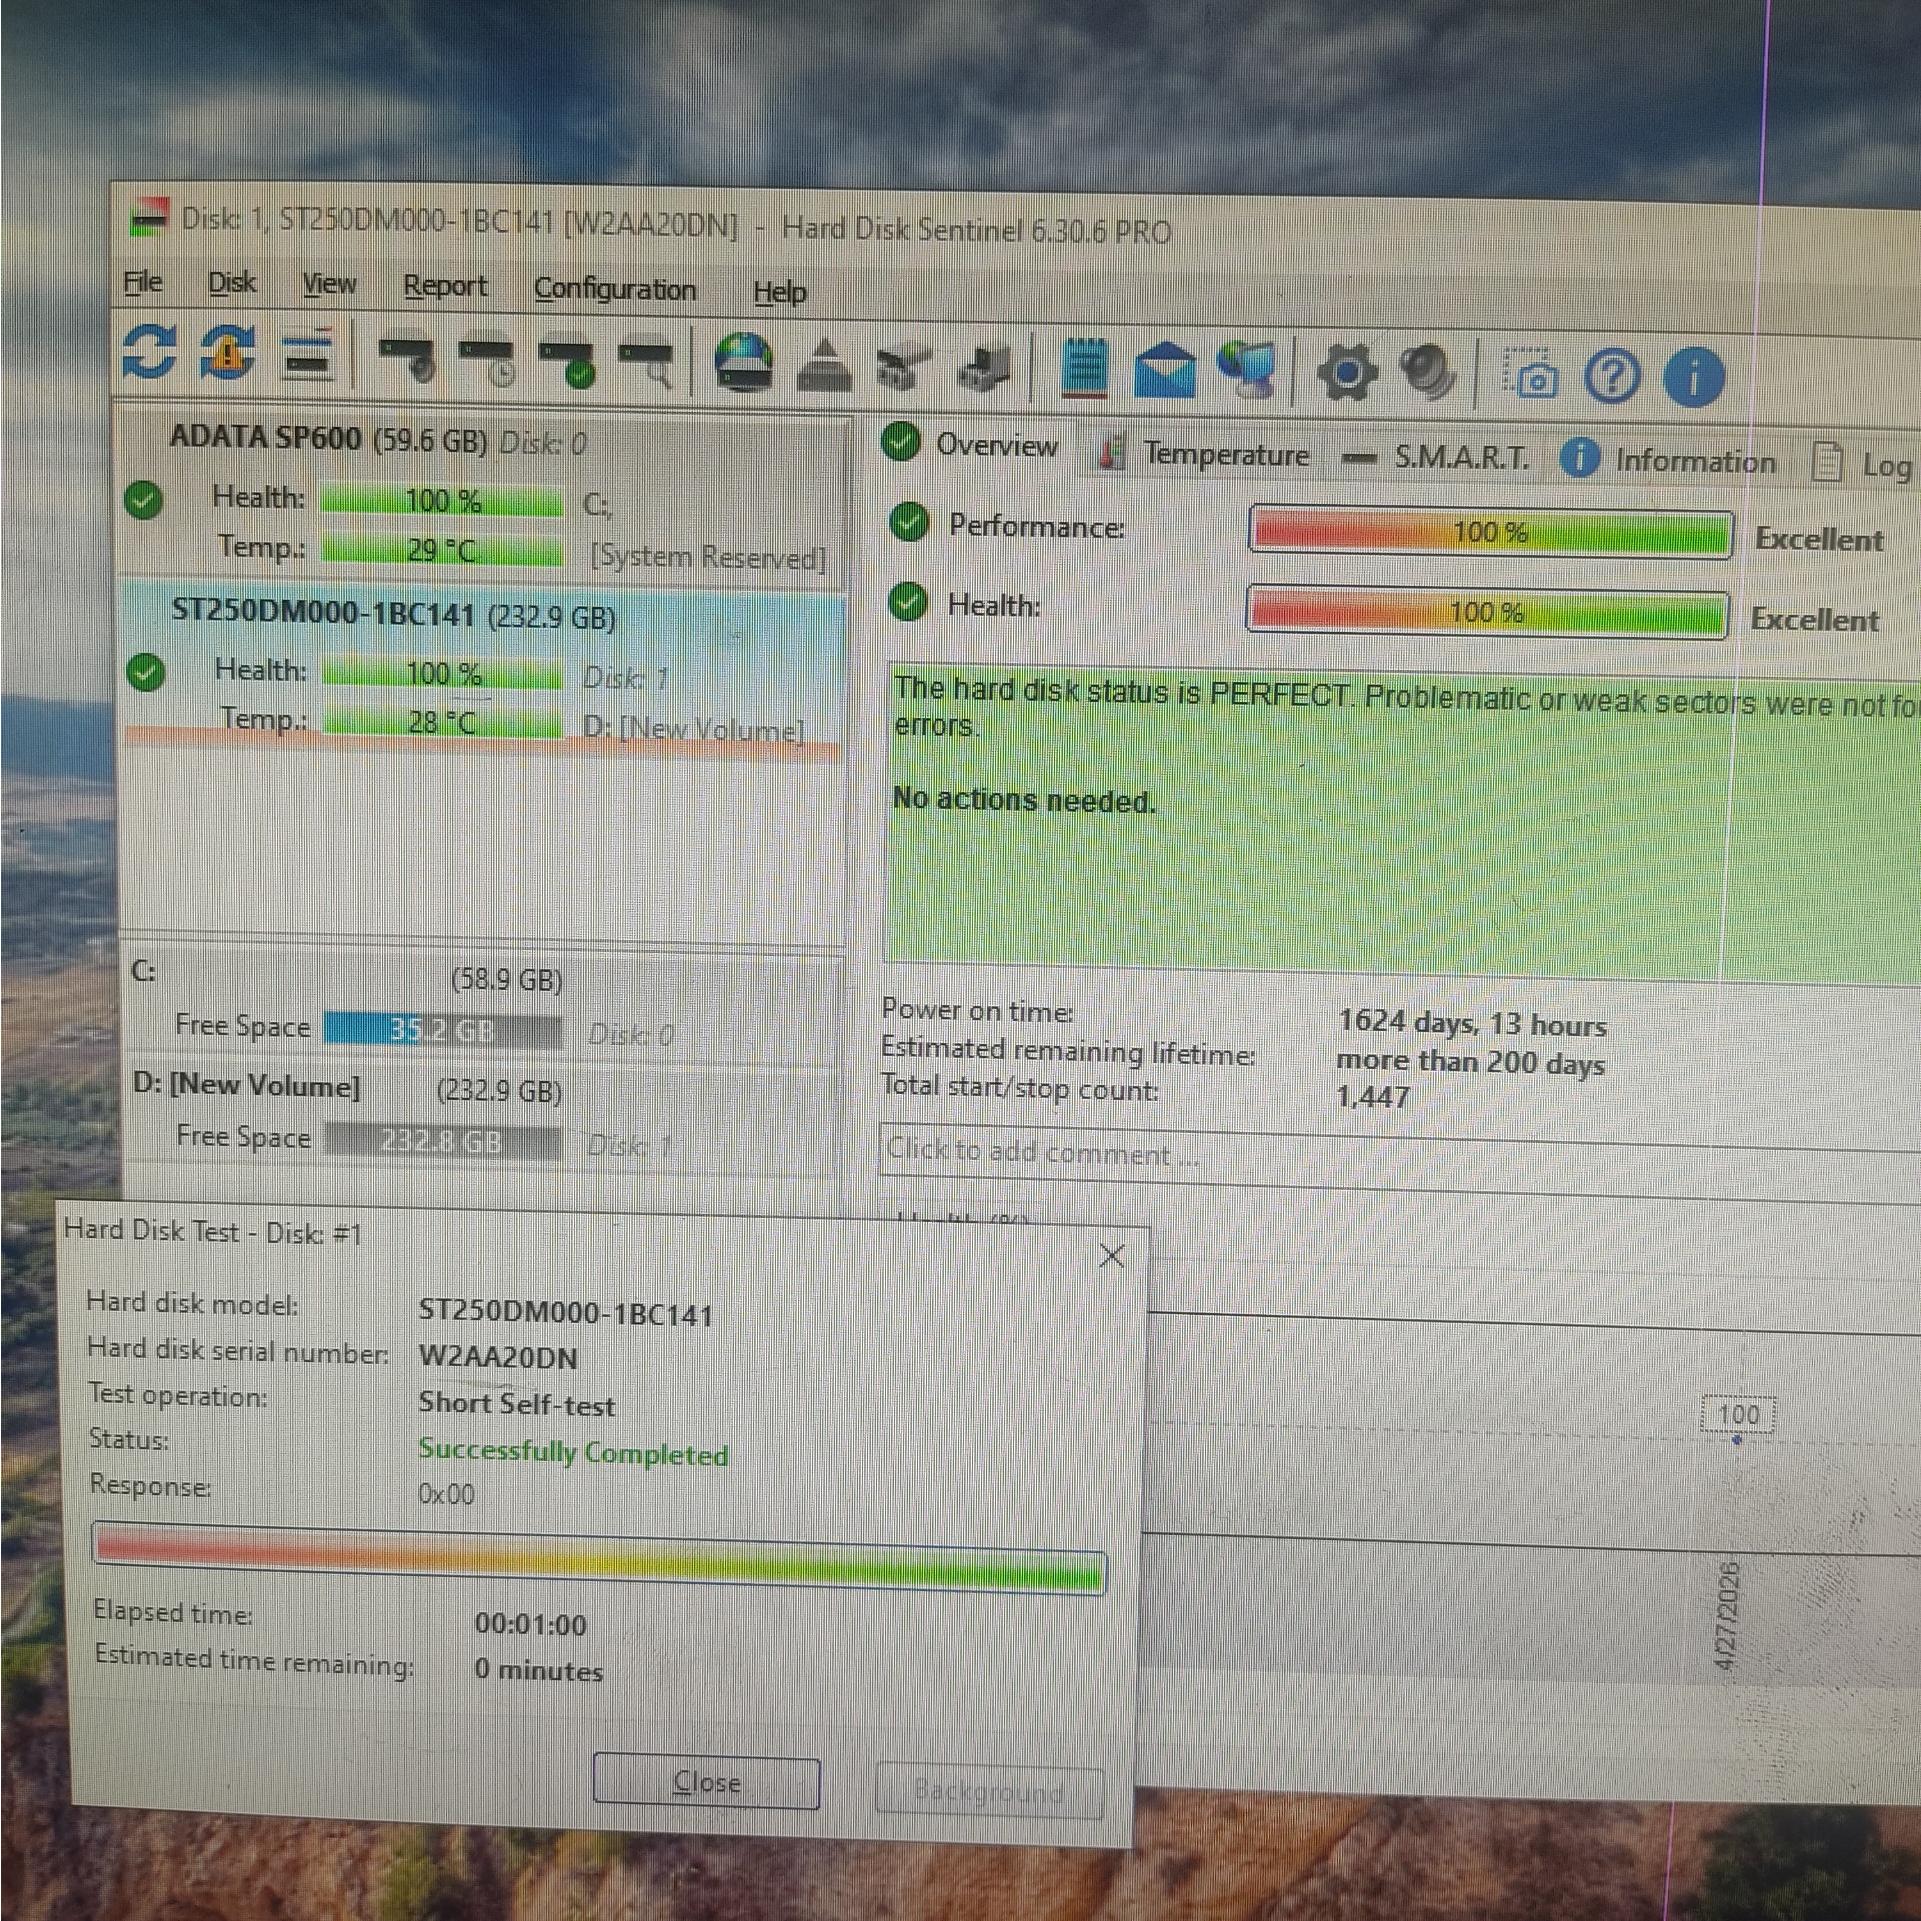
Task: Click the start/stop count '1,447' value
Action: point(1373,1097)
